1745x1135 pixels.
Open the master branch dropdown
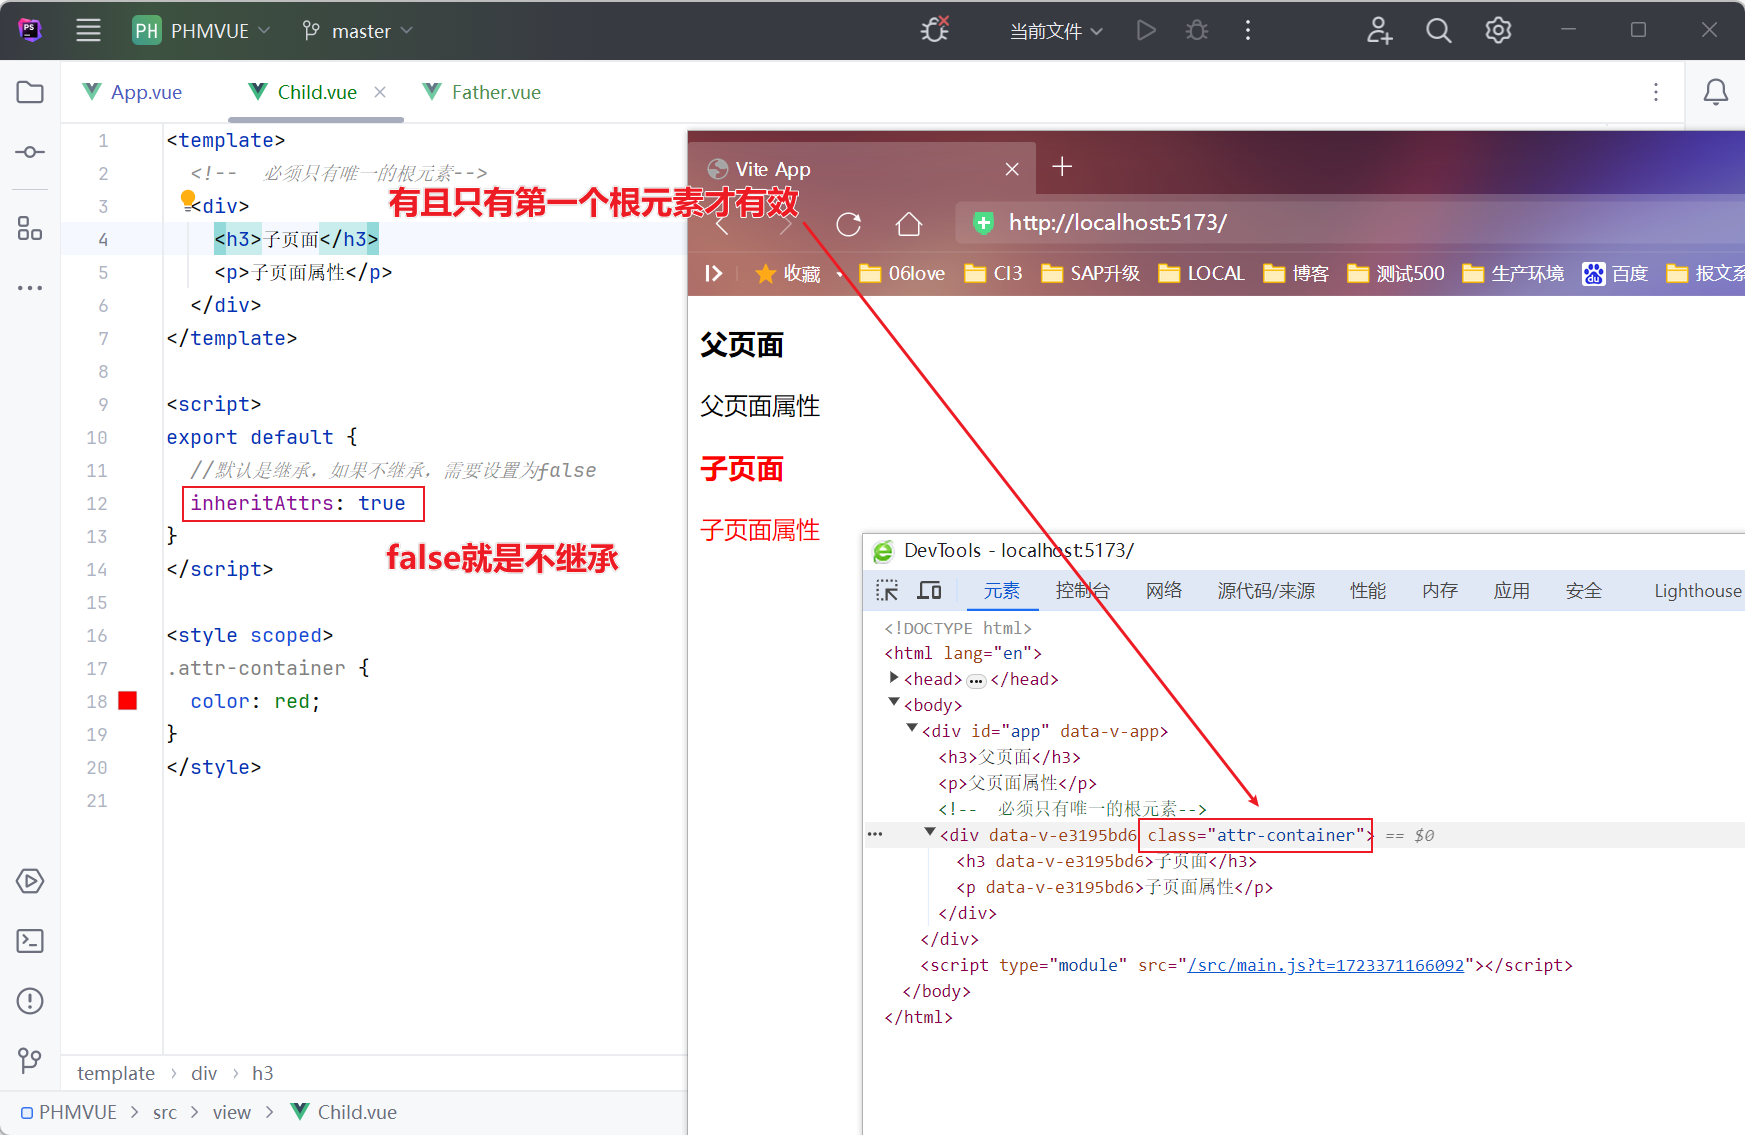(357, 30)
